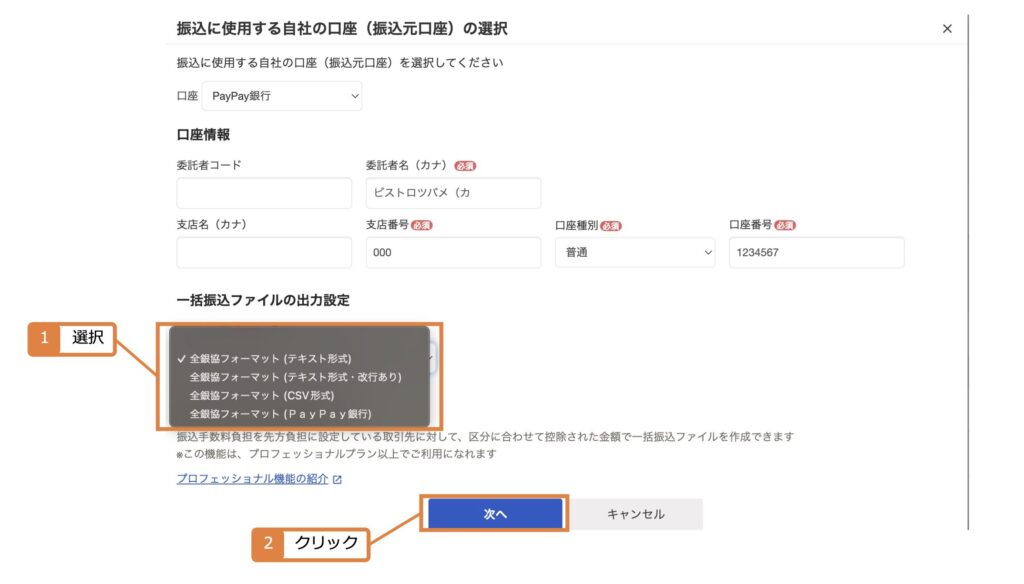Click the 次へ button

pyautogui.click(x=495, y=514)
